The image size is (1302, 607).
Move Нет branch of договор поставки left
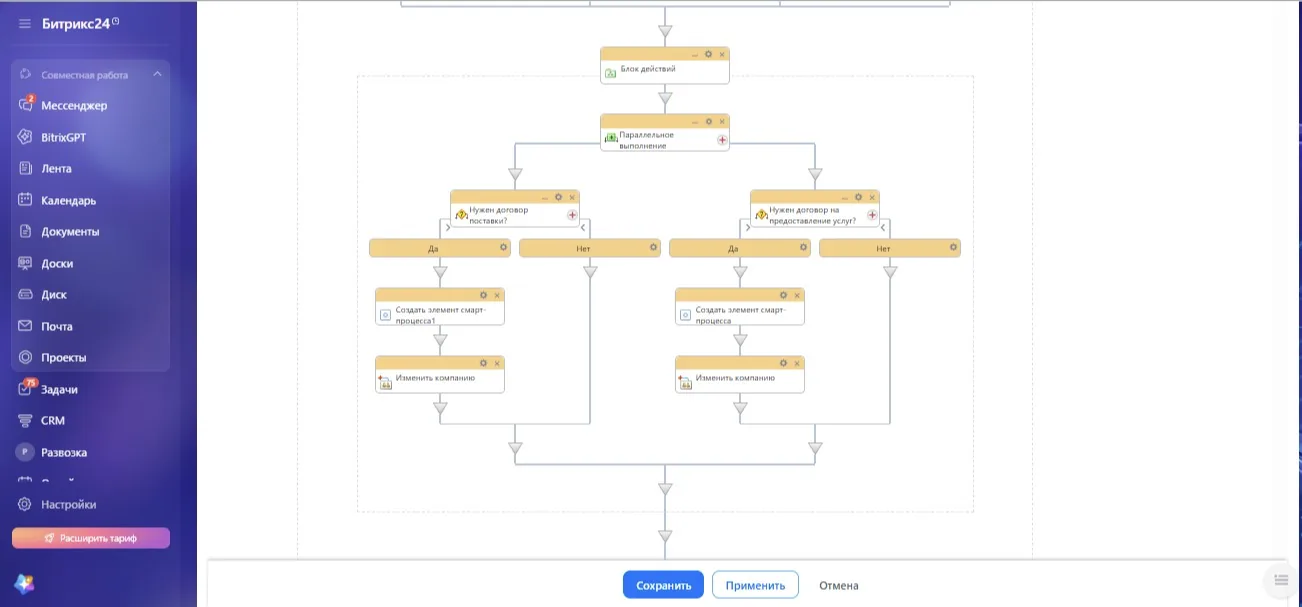pos(583,228)
